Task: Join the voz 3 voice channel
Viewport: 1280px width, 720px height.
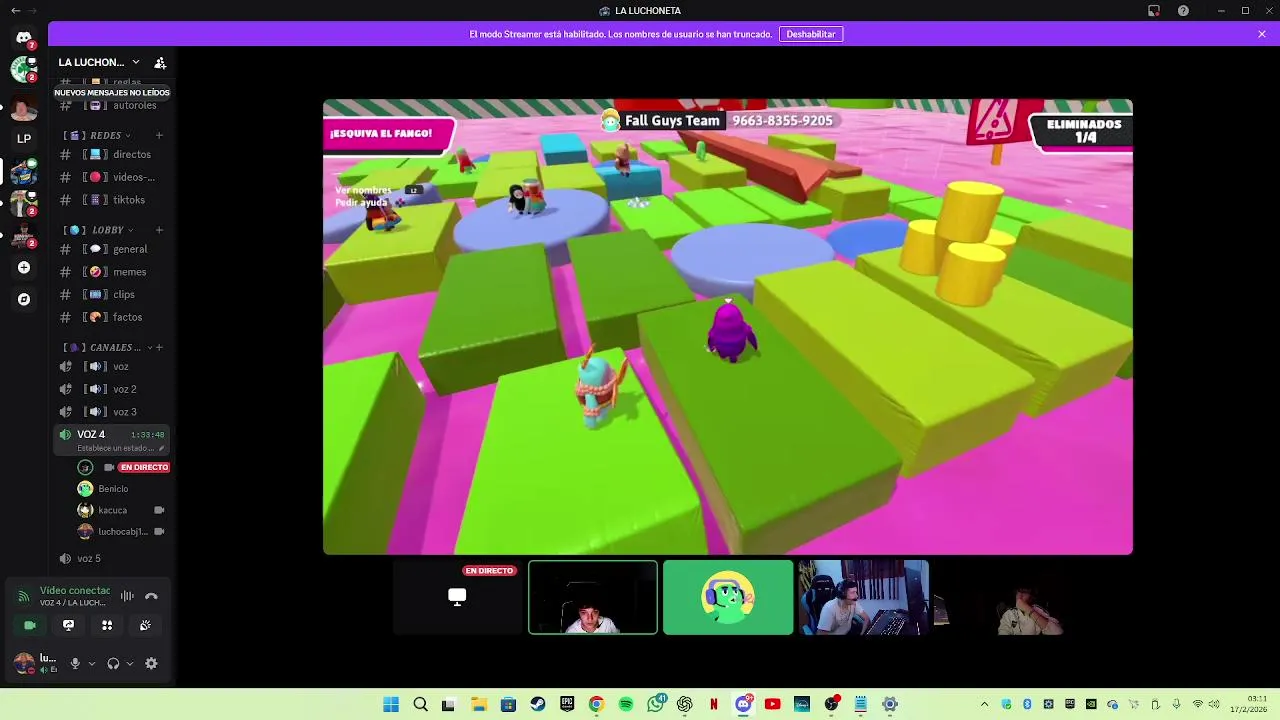Action: click(112, 412)
